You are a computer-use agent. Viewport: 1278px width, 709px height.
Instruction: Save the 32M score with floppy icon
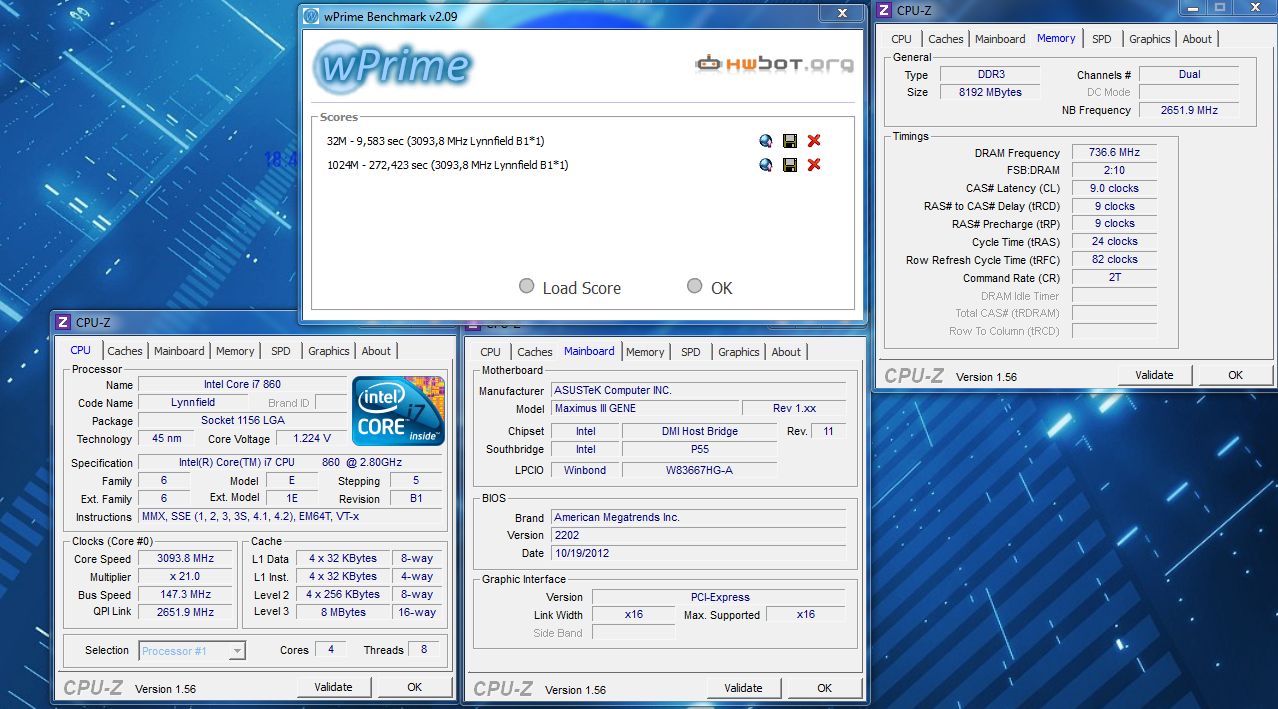(x=790, y=141)
